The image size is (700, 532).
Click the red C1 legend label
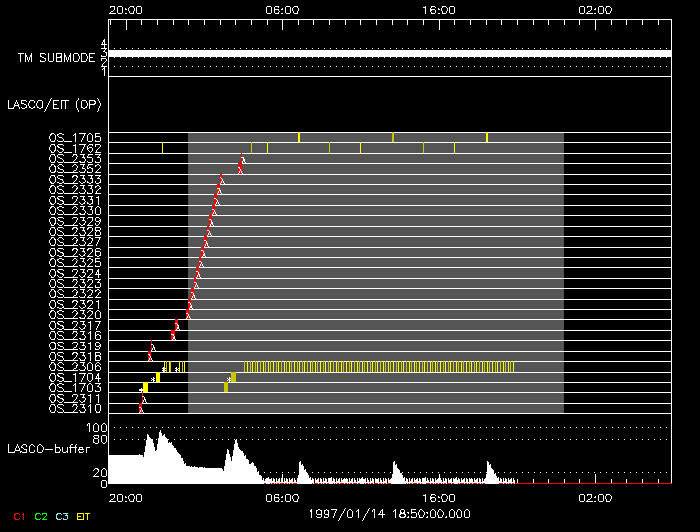(19, 516)
